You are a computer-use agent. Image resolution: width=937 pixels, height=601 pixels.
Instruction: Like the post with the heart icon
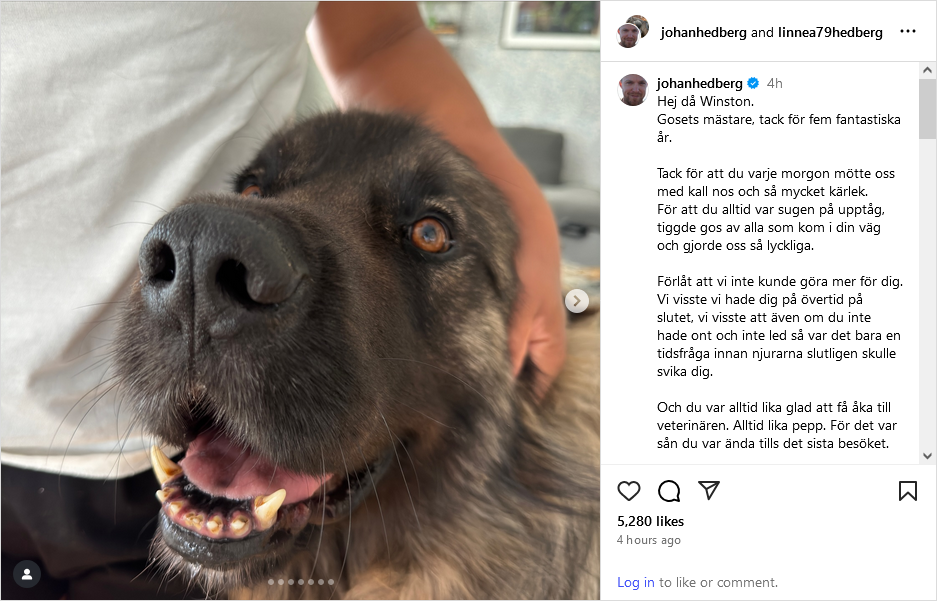click(629, 491)
